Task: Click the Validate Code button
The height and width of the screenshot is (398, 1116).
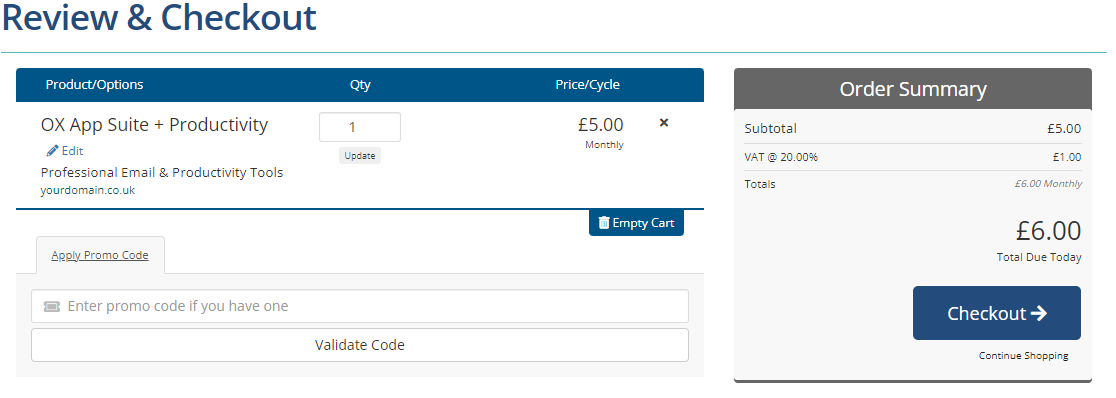Action: [x=359, y=345]
